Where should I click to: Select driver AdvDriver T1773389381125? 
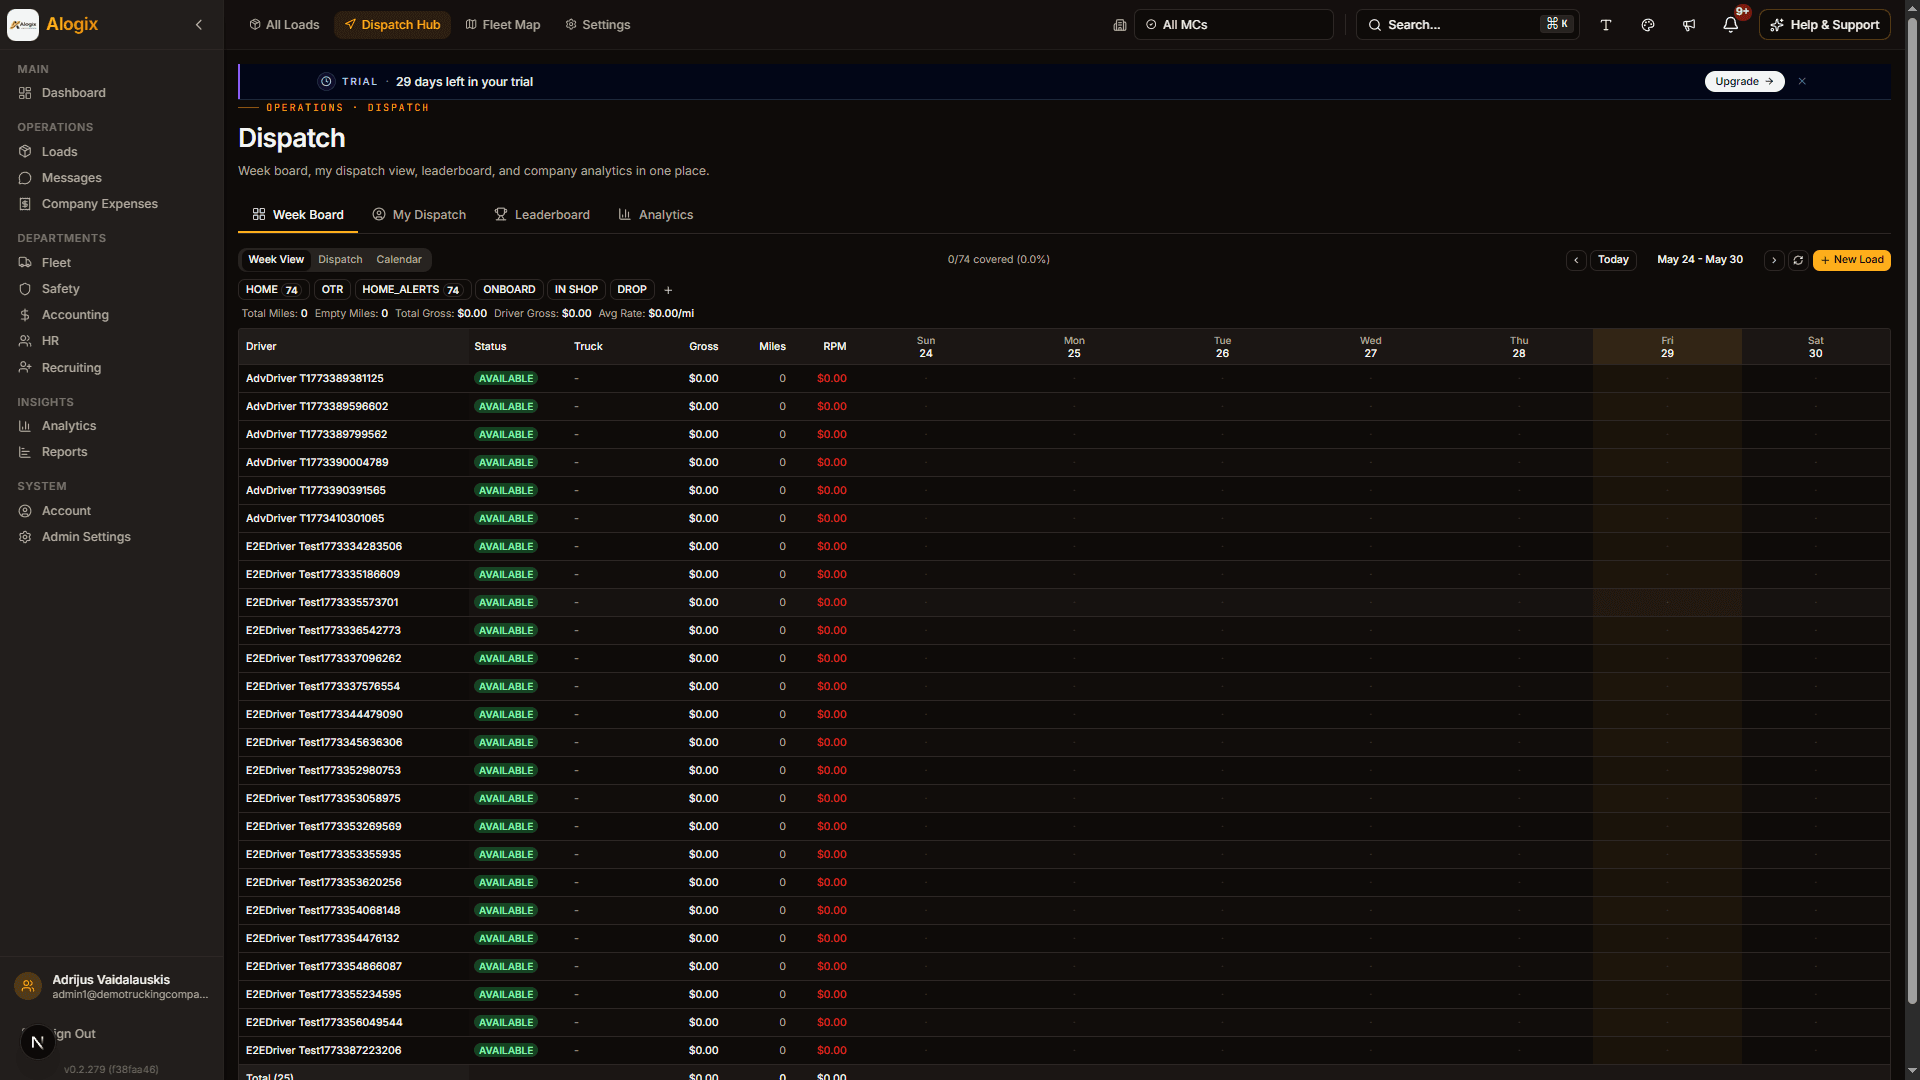[x=315, y=379]
